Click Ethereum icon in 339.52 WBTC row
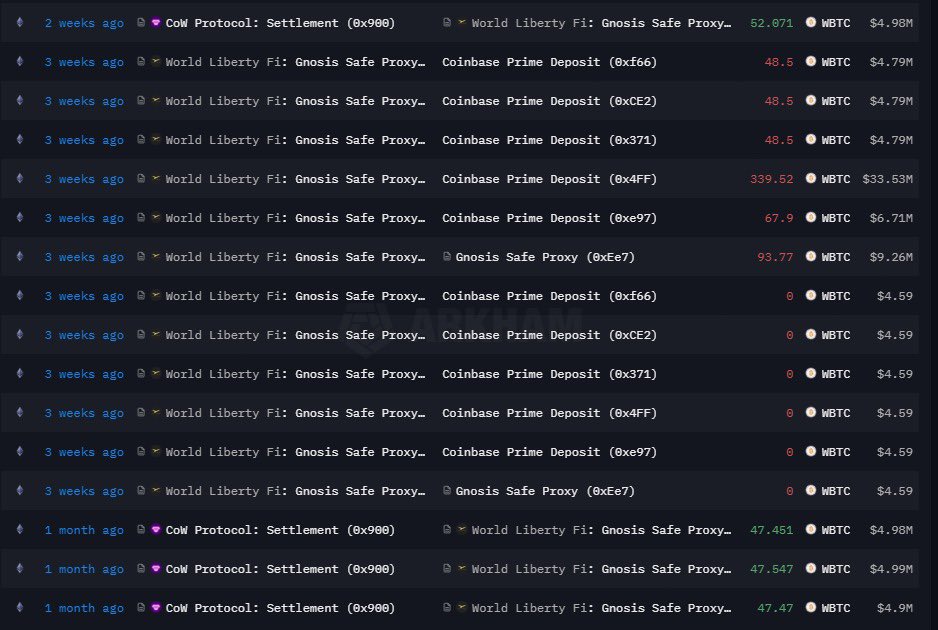This screenshot has width=938, height=630. pyautogui.click(x=20, y=178)
